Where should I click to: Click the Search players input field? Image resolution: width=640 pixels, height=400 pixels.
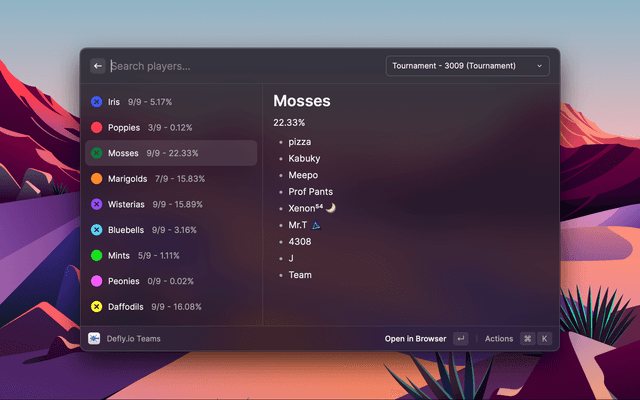click(x=240, y=66)
